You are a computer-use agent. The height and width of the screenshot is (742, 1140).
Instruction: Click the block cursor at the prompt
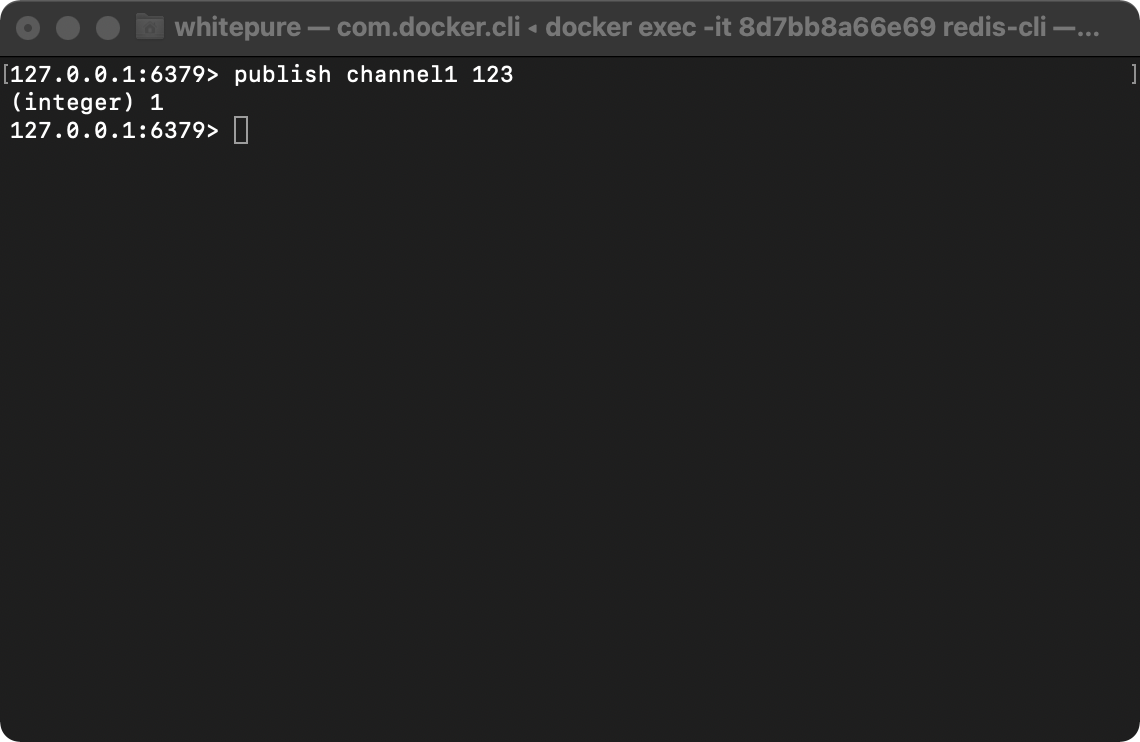[x=241, y=131]
